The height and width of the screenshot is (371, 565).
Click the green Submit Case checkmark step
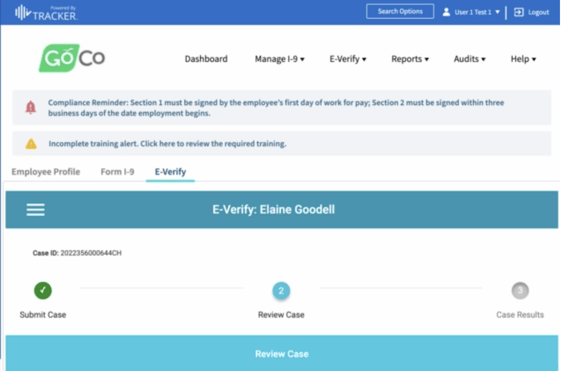[43, 290]
